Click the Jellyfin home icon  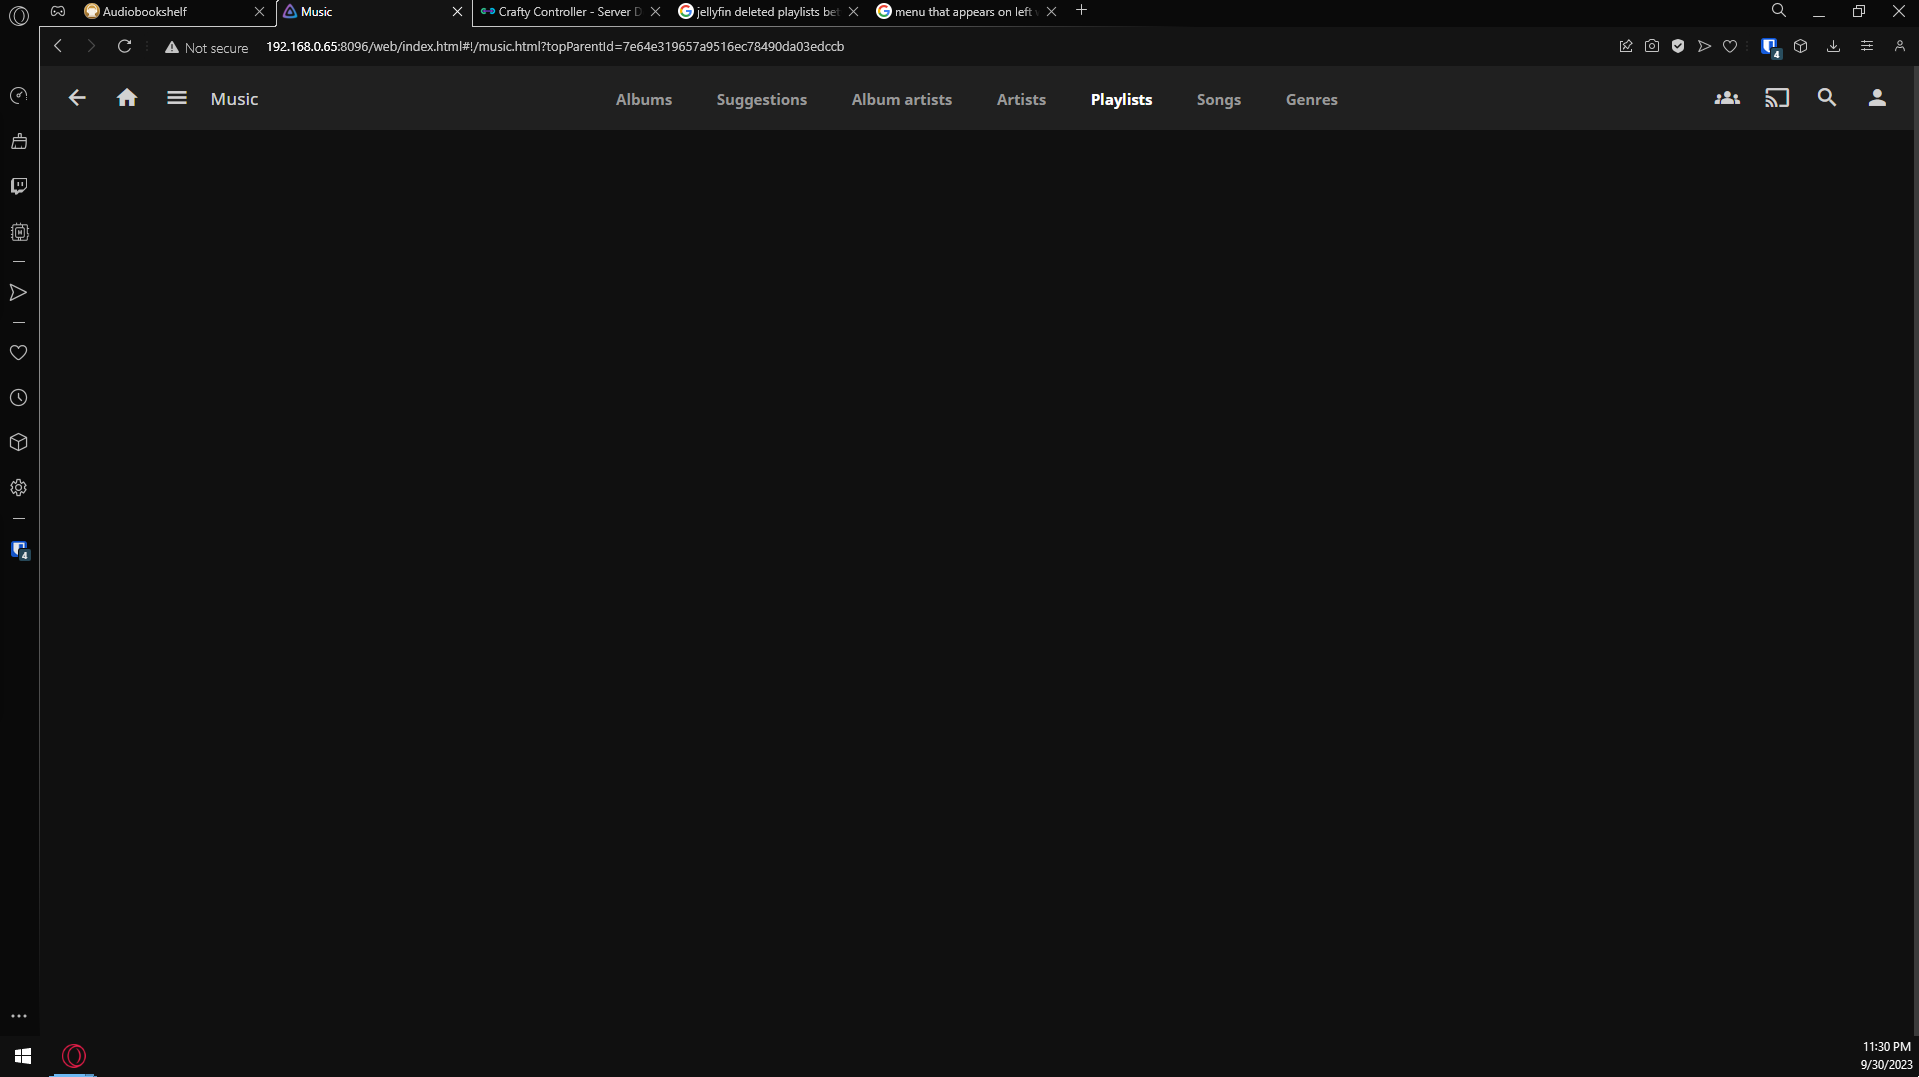[127, 98]
